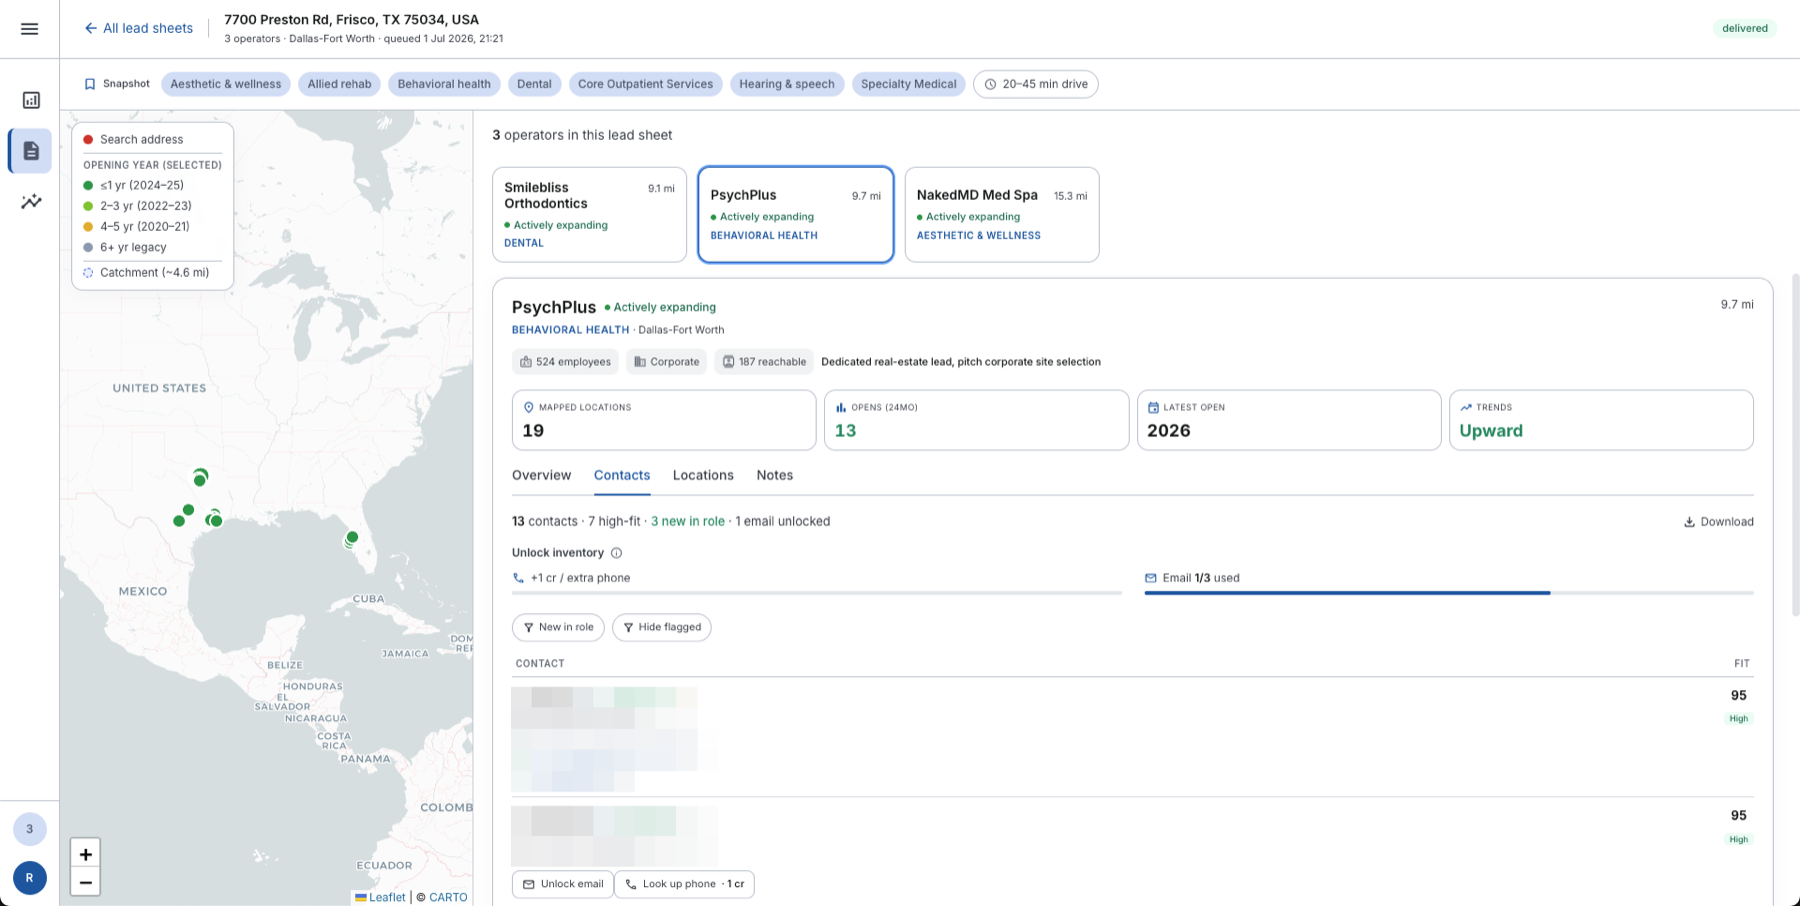
Task: Click the FIT column header
Action: click(x=1742, y=664)
